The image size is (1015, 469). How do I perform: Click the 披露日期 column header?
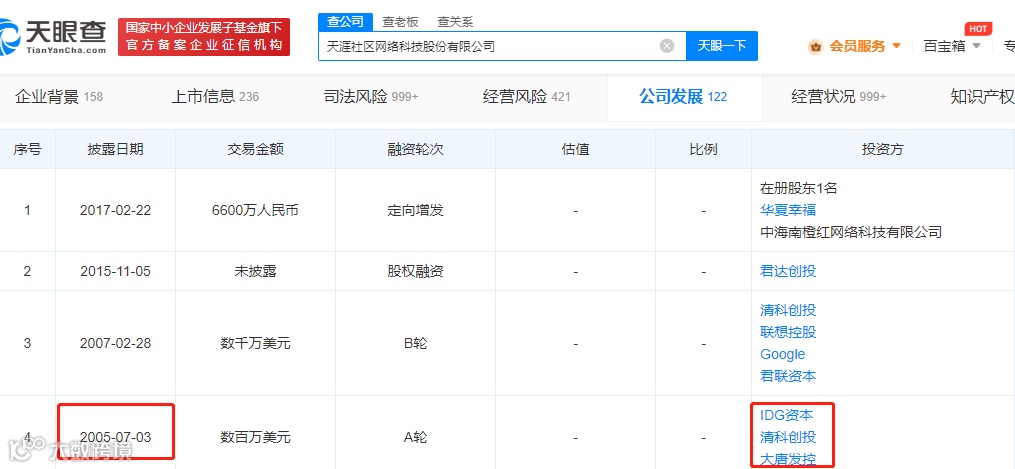(x=116, y=149)
